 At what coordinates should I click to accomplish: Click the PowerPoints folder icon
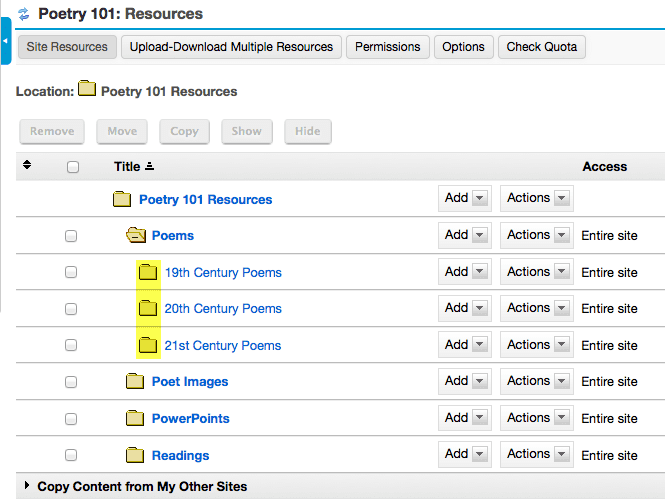point(135,418)
